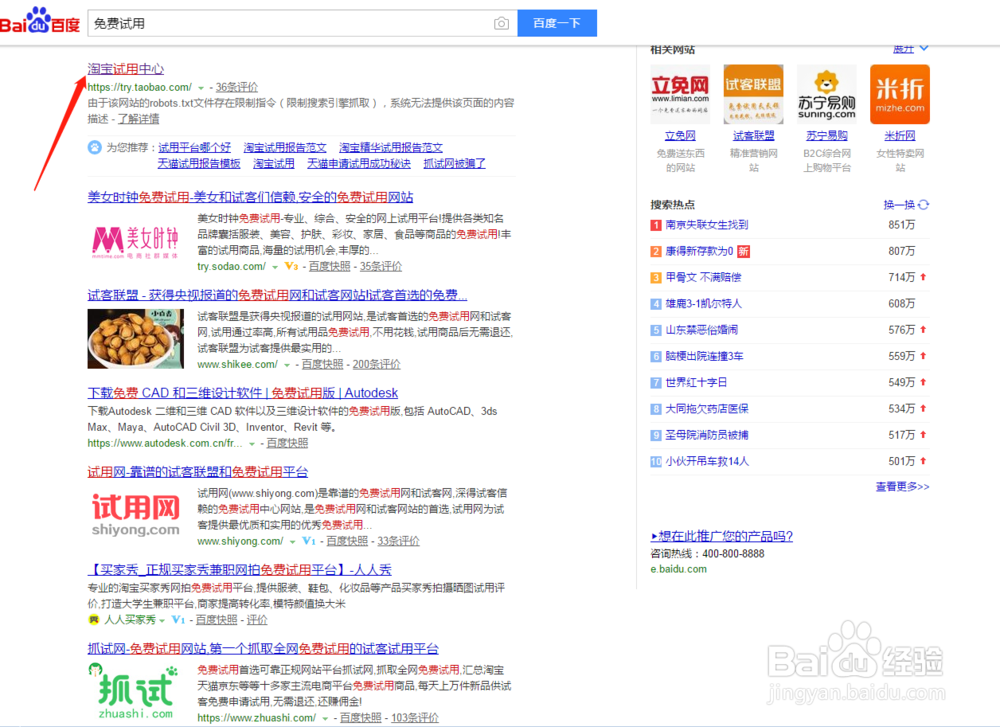
Task: Open the 美女时钟免费试用 result title
Action: (x=250, y=197)
